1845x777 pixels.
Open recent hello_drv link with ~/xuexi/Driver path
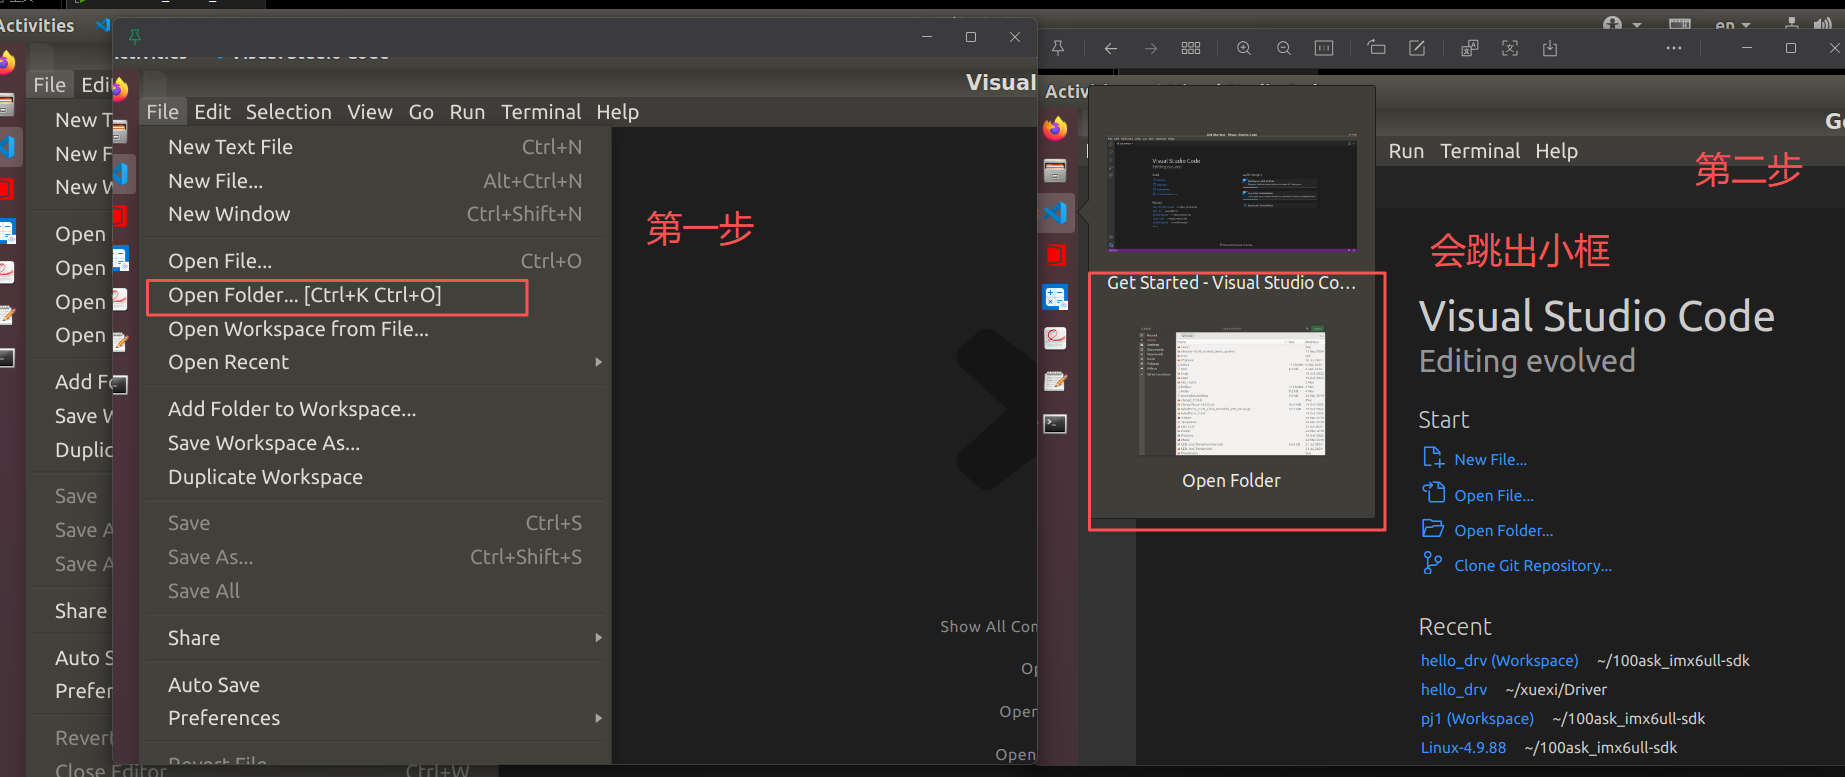tap(1454, 690)
